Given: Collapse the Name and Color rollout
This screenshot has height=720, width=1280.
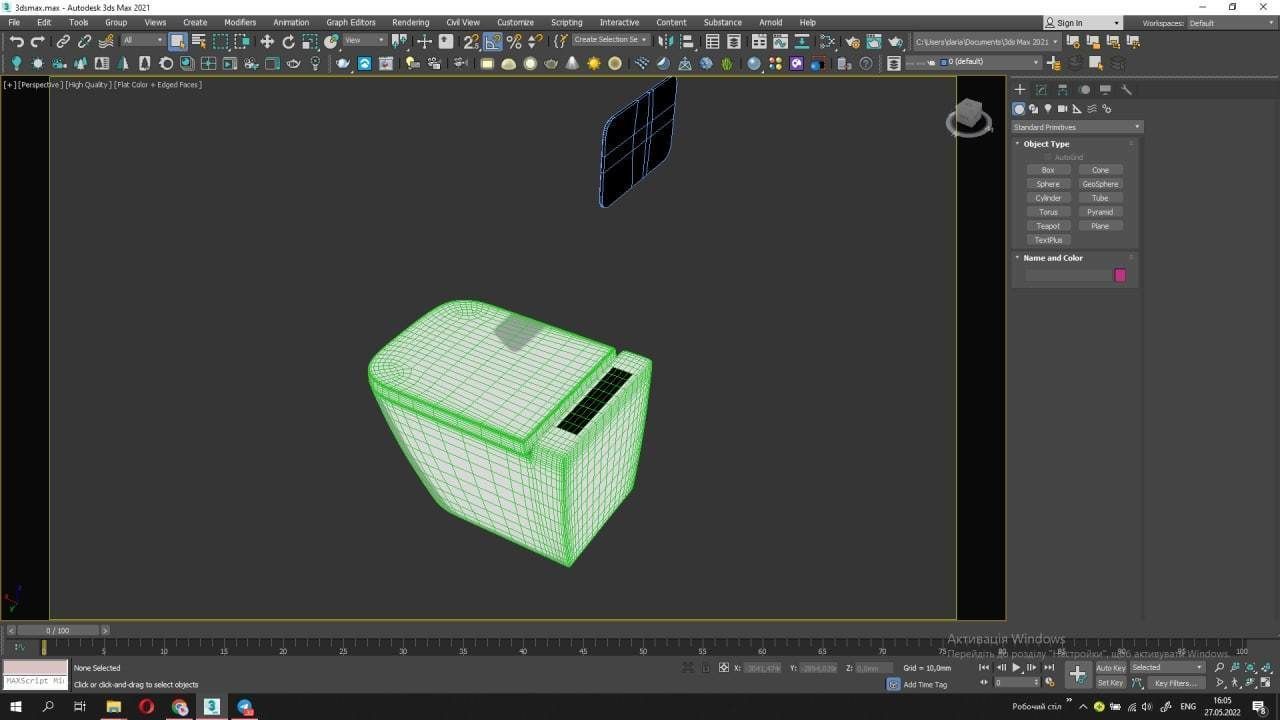Looking at the screenshot, I should [x=1052, y=257].
